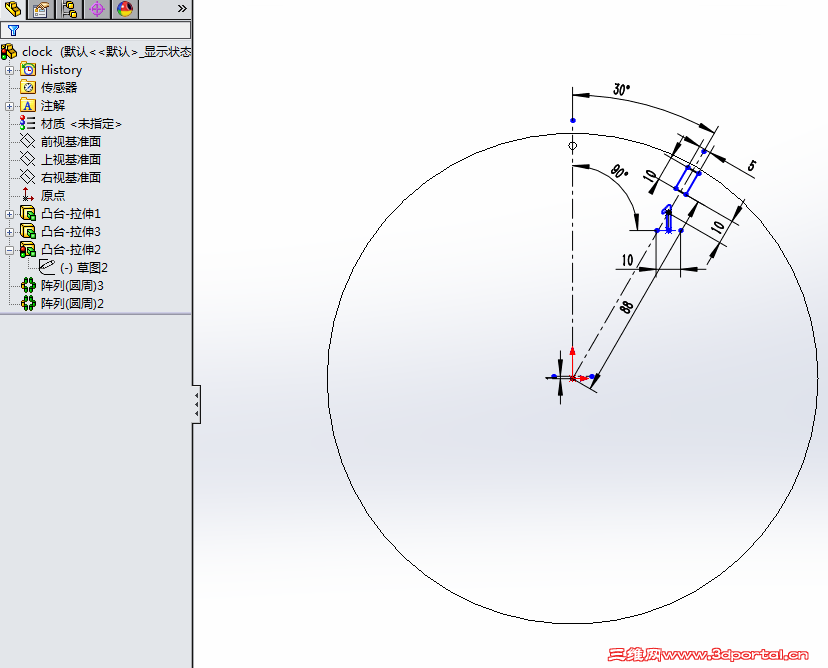Expand the 凸台-拉伸1 feature

tap(10, 214)
